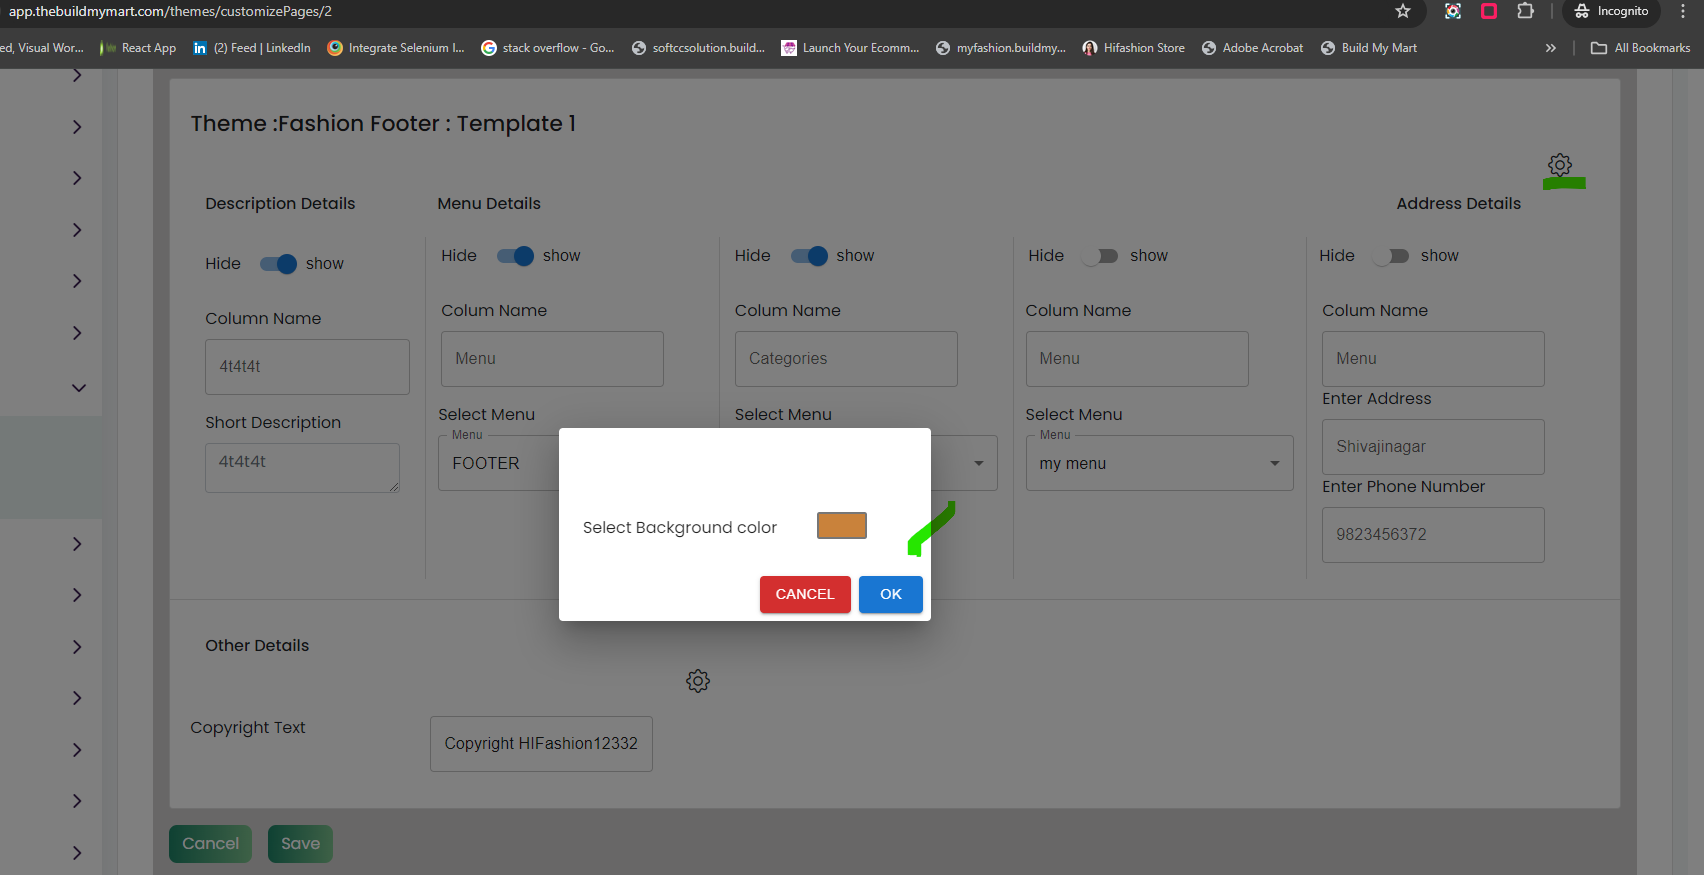Click the green Cancel button at bottom
The height and width of the screenshot is (875, 1704).
210,844
